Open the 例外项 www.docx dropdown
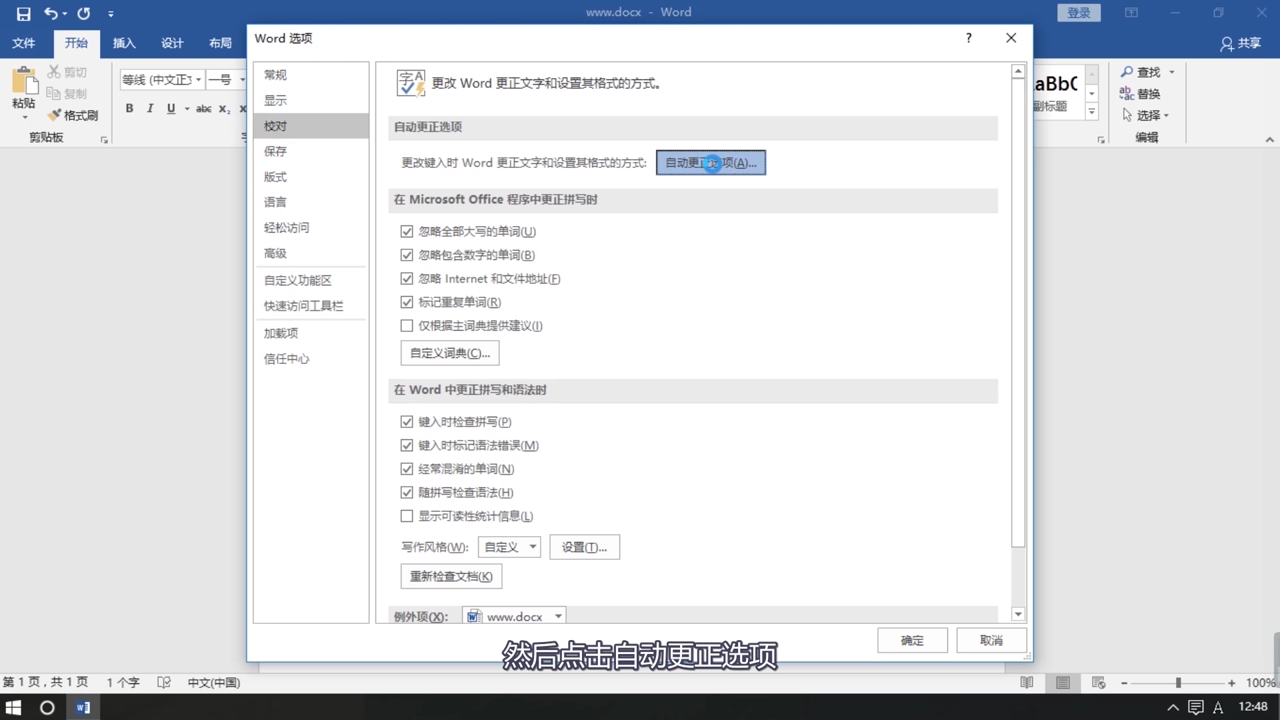Screen dimensions: 1280x720 [514, 617]
